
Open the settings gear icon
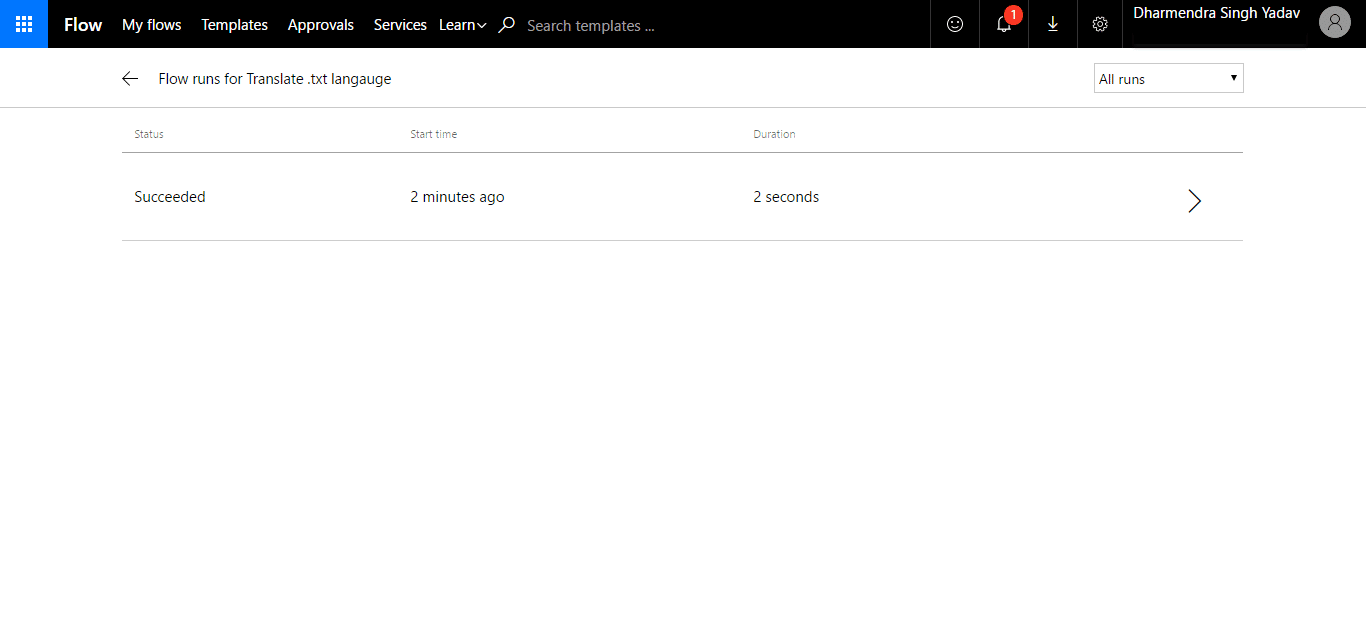(x=1100, y=24)
